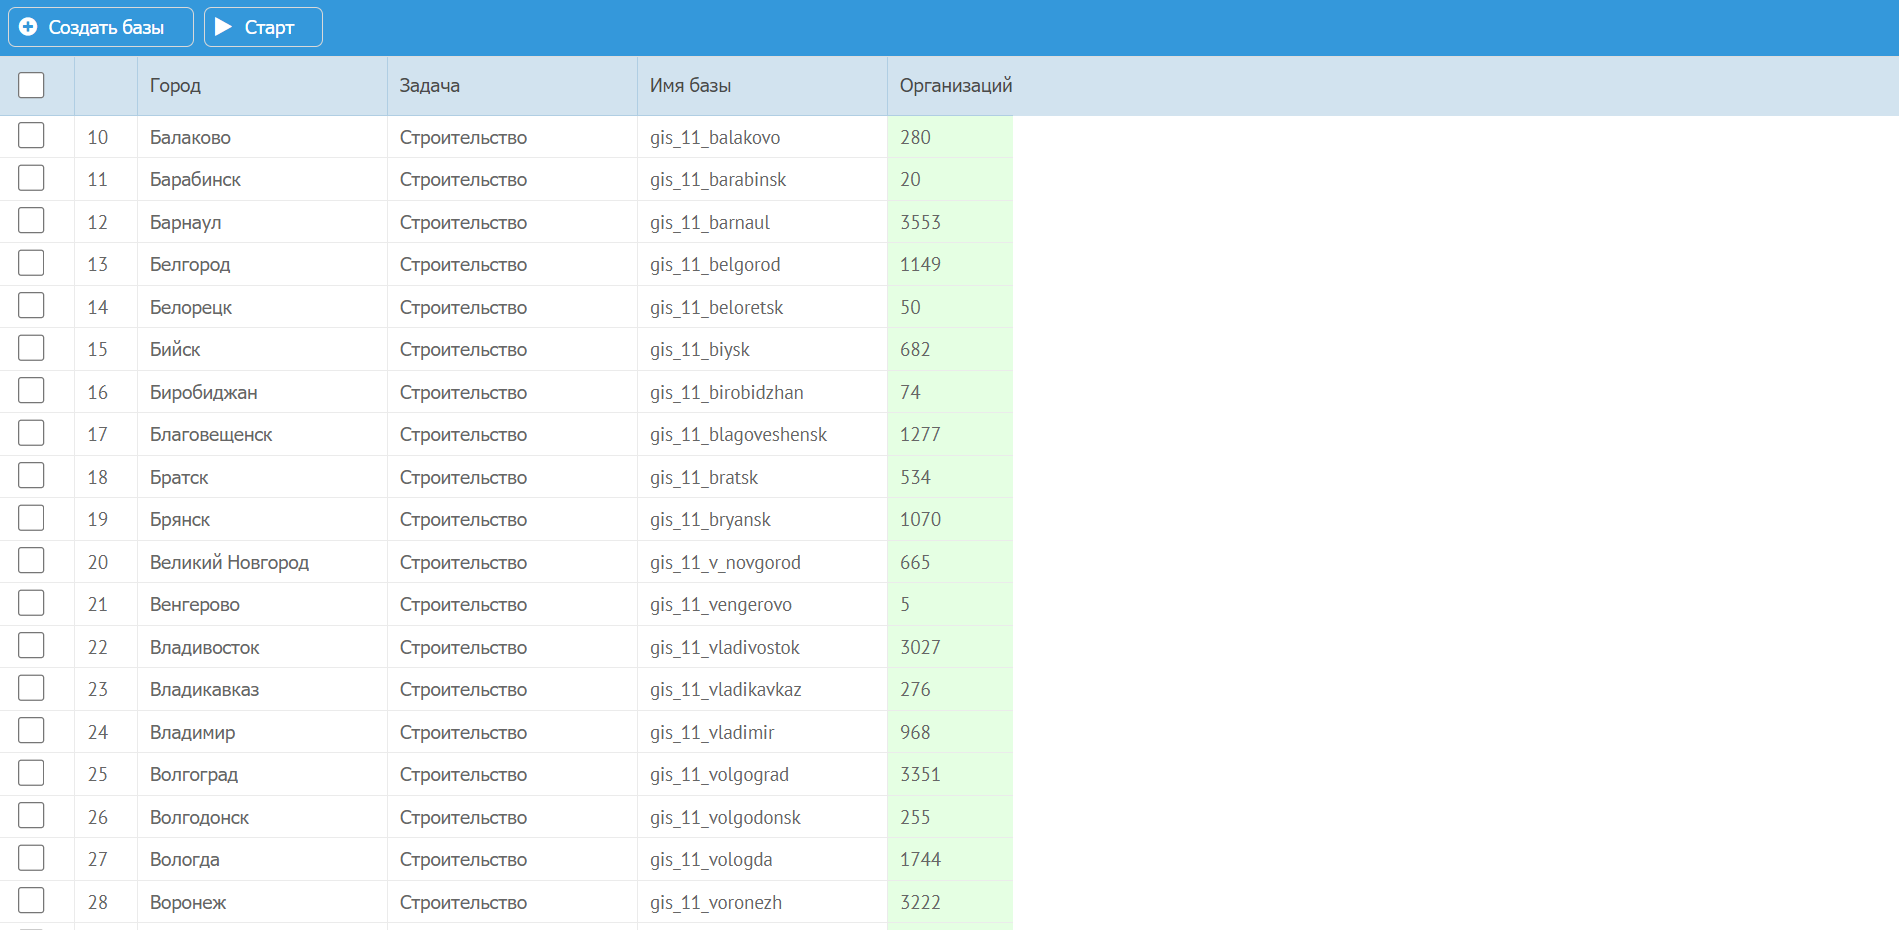1899x930 pixels.
Task: Select the Барнаул row checkbox
Action: 31,221
